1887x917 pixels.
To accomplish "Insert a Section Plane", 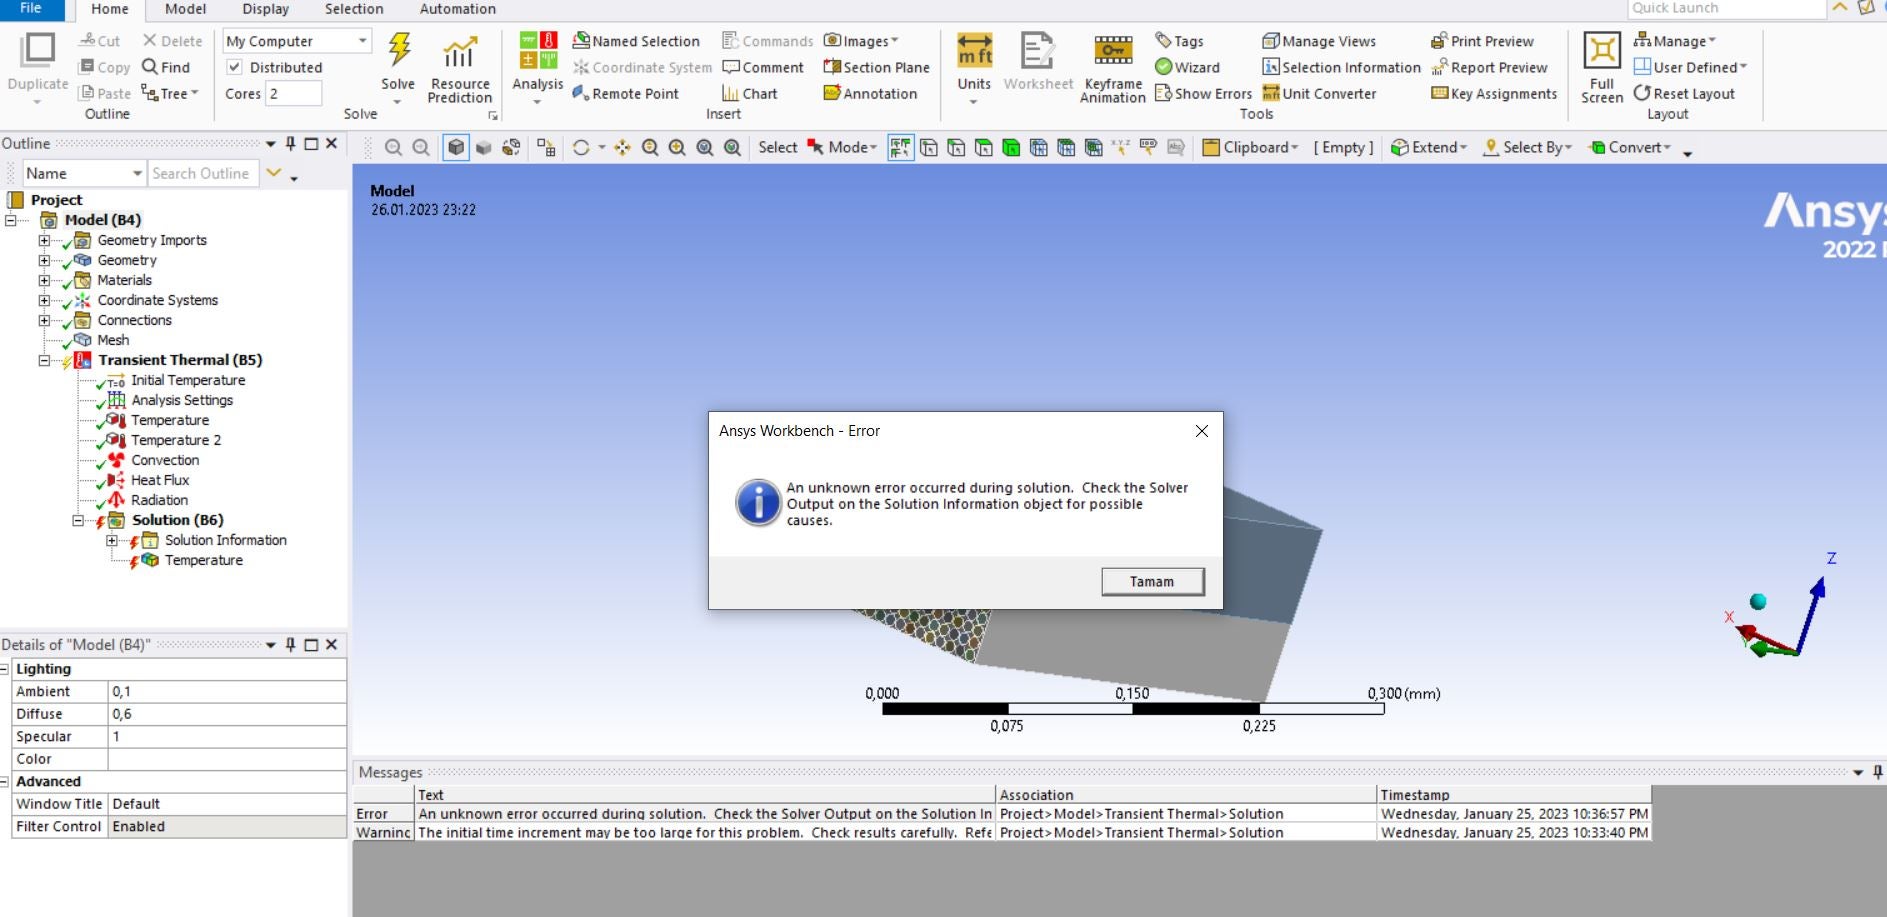I will tap(876, 67).
